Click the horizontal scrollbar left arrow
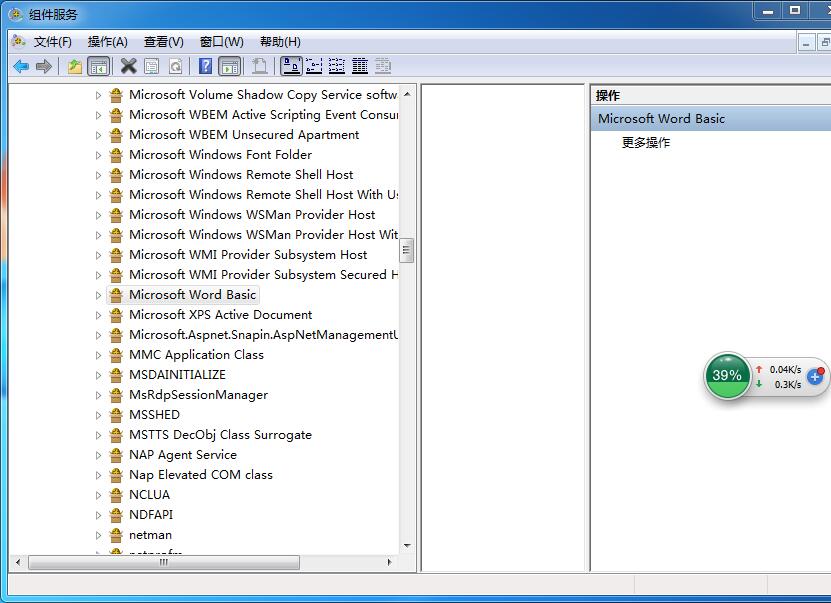This screenshot has width=831, height=603. (18, 562)
